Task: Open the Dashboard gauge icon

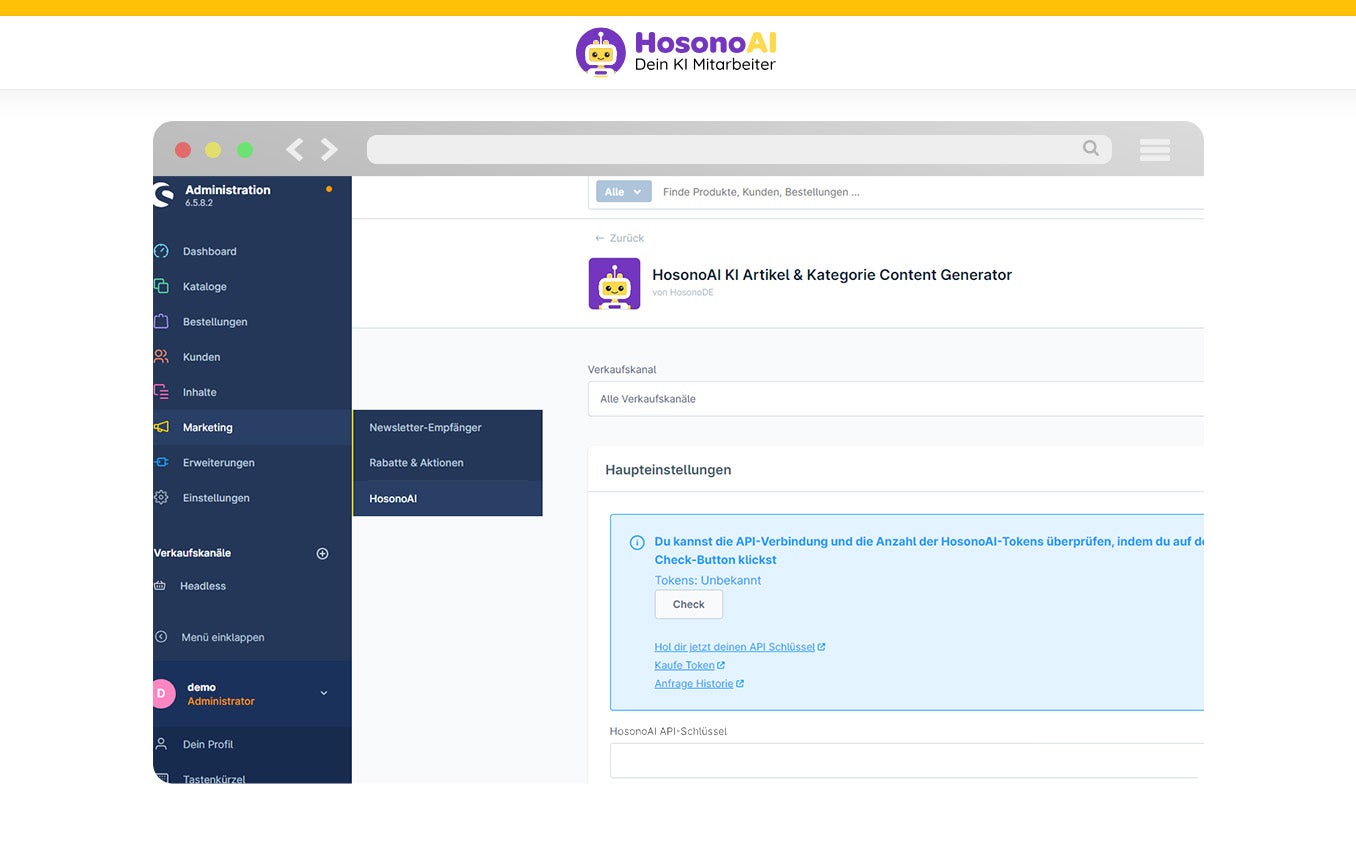Action: coord(161,251)
